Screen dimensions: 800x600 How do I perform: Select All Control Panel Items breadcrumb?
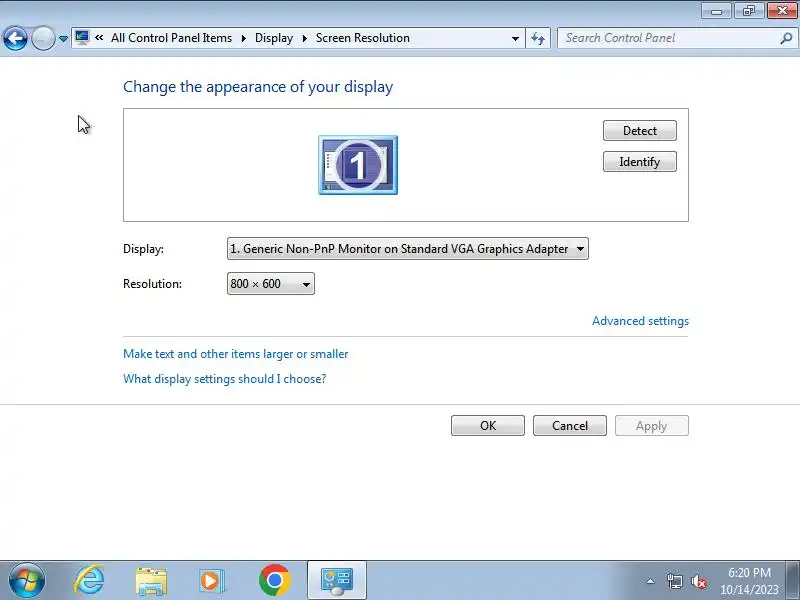(x=171, y=38)
